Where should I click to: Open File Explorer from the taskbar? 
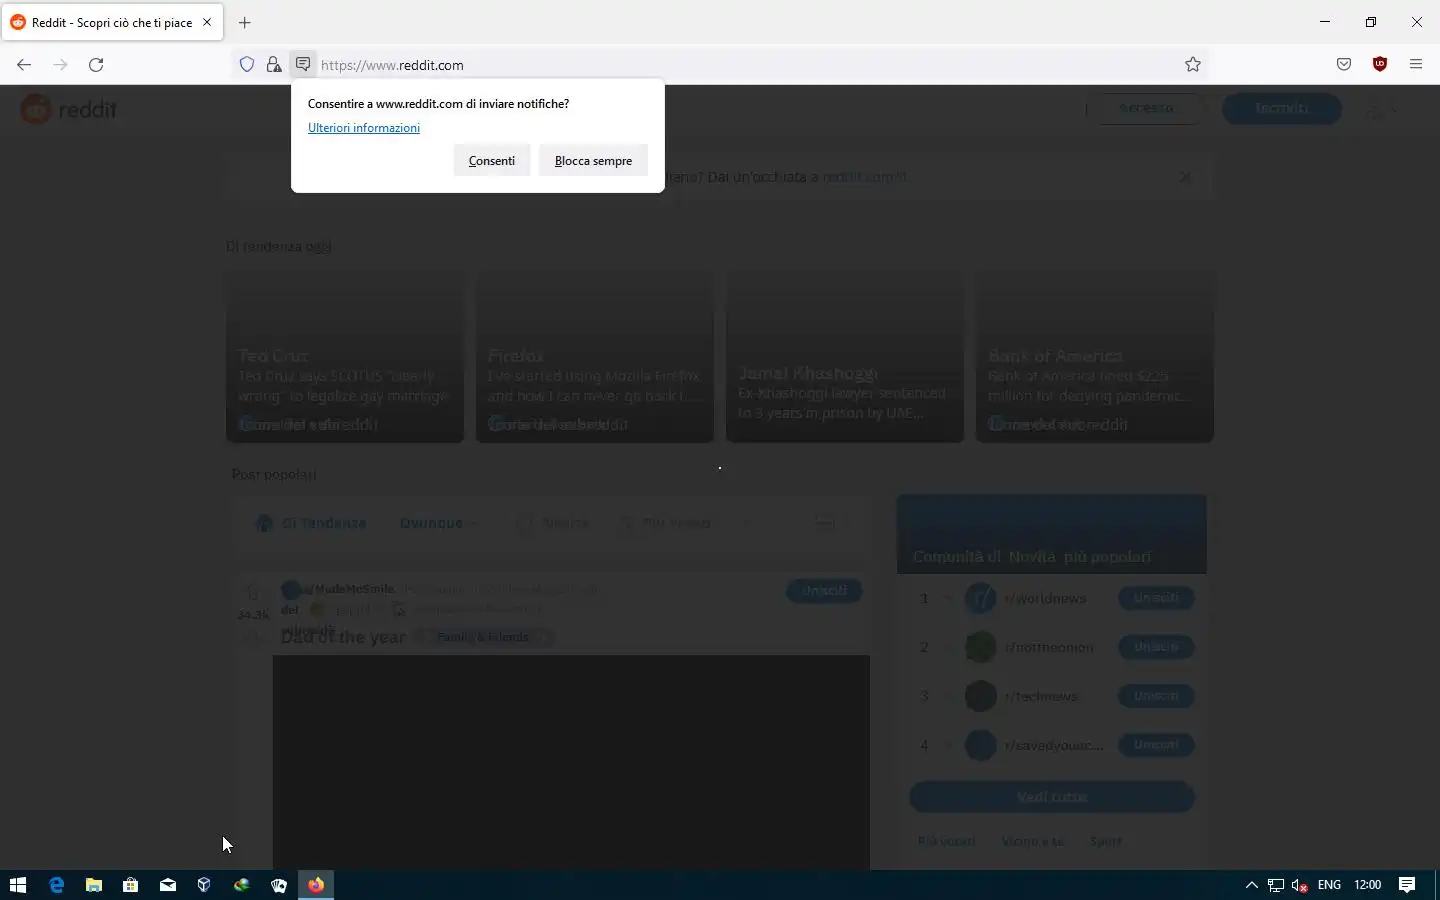93,885
